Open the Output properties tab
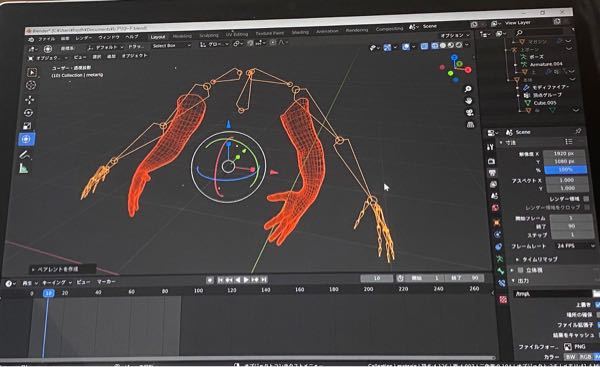The width and height of the screenshot is (600, 367). click(493, 173)
